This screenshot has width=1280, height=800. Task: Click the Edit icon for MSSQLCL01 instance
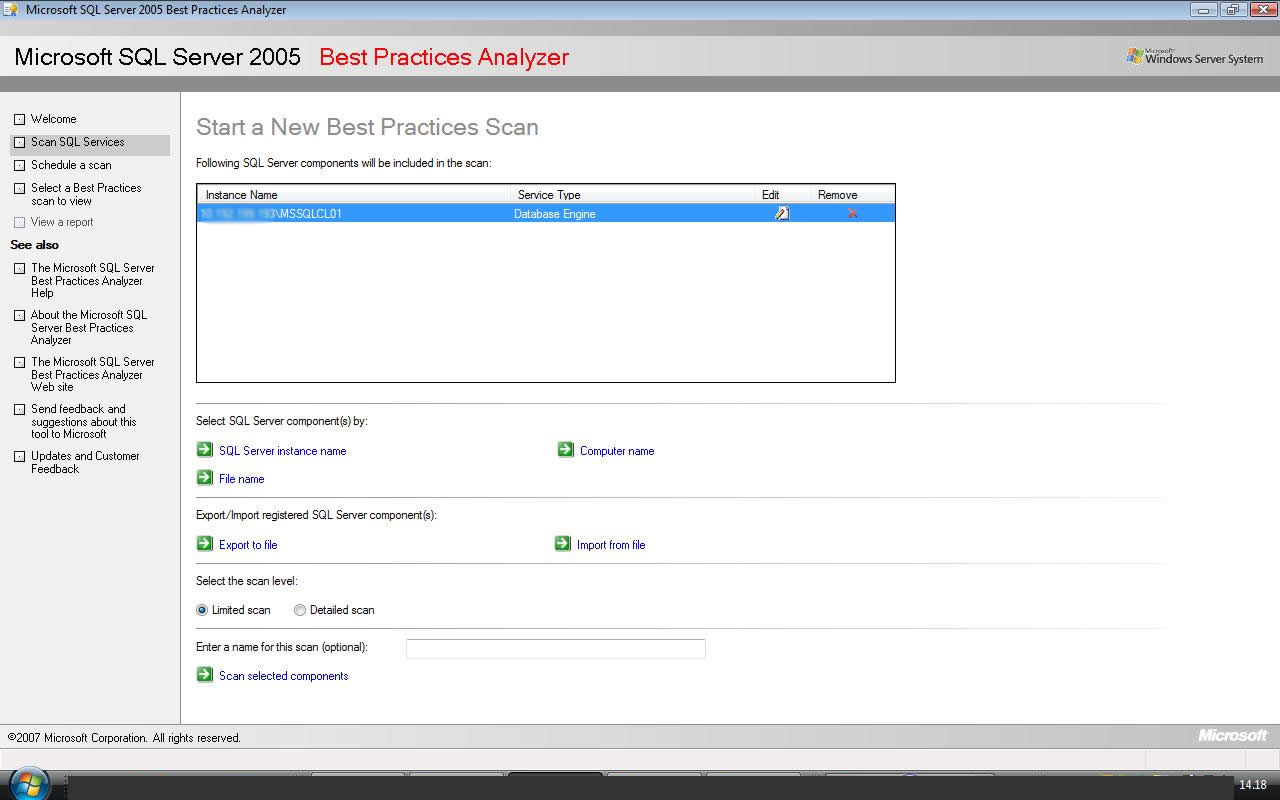pos(782,213)
